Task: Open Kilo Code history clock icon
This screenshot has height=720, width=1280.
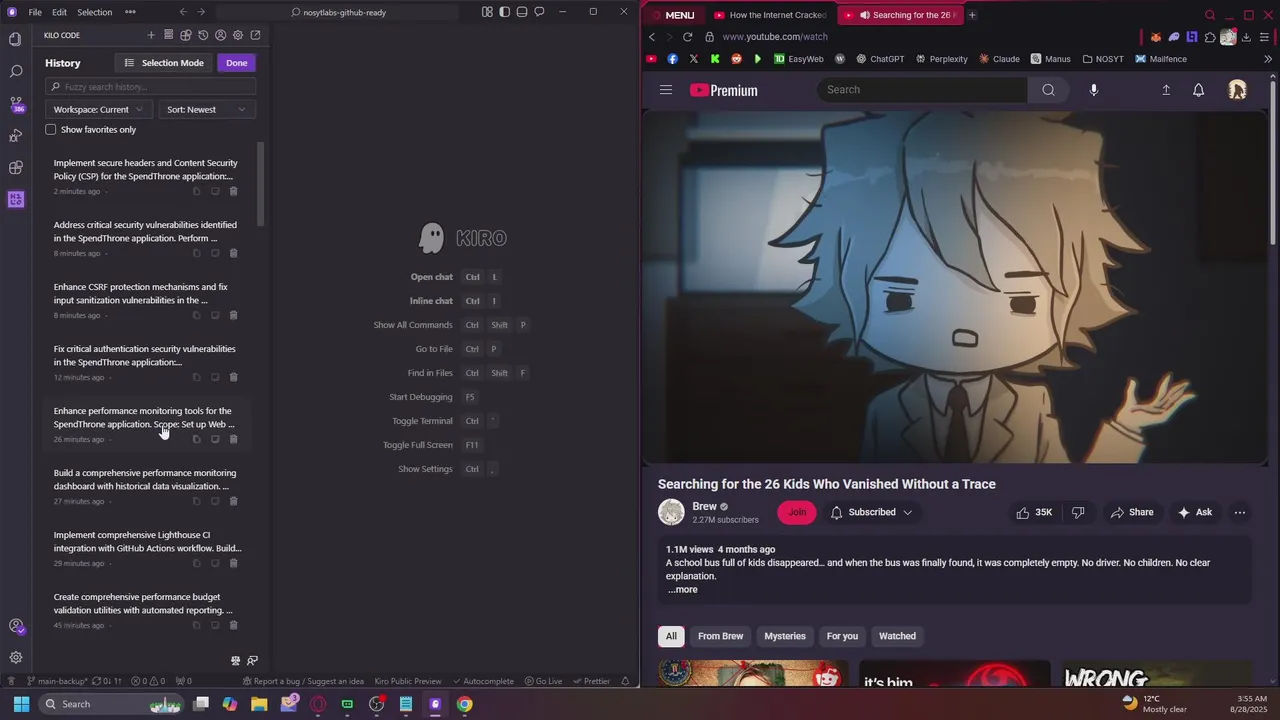Action: 203,35
